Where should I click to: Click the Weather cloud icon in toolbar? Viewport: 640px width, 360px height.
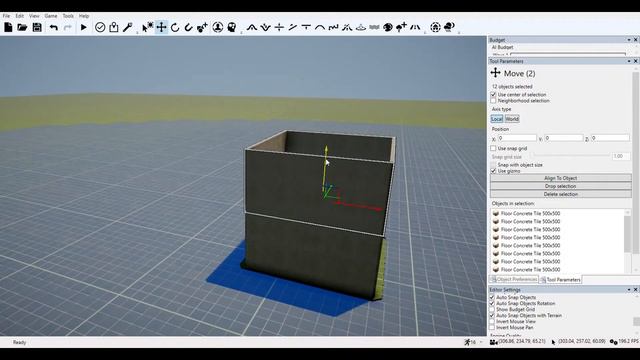point(449,27)
